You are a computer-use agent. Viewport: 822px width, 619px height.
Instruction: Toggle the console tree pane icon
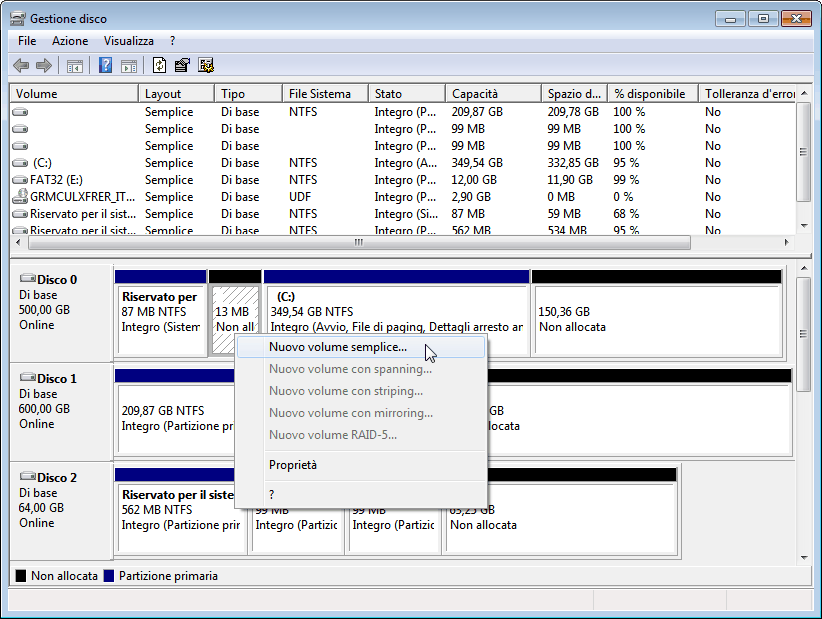tap(74, 66)
